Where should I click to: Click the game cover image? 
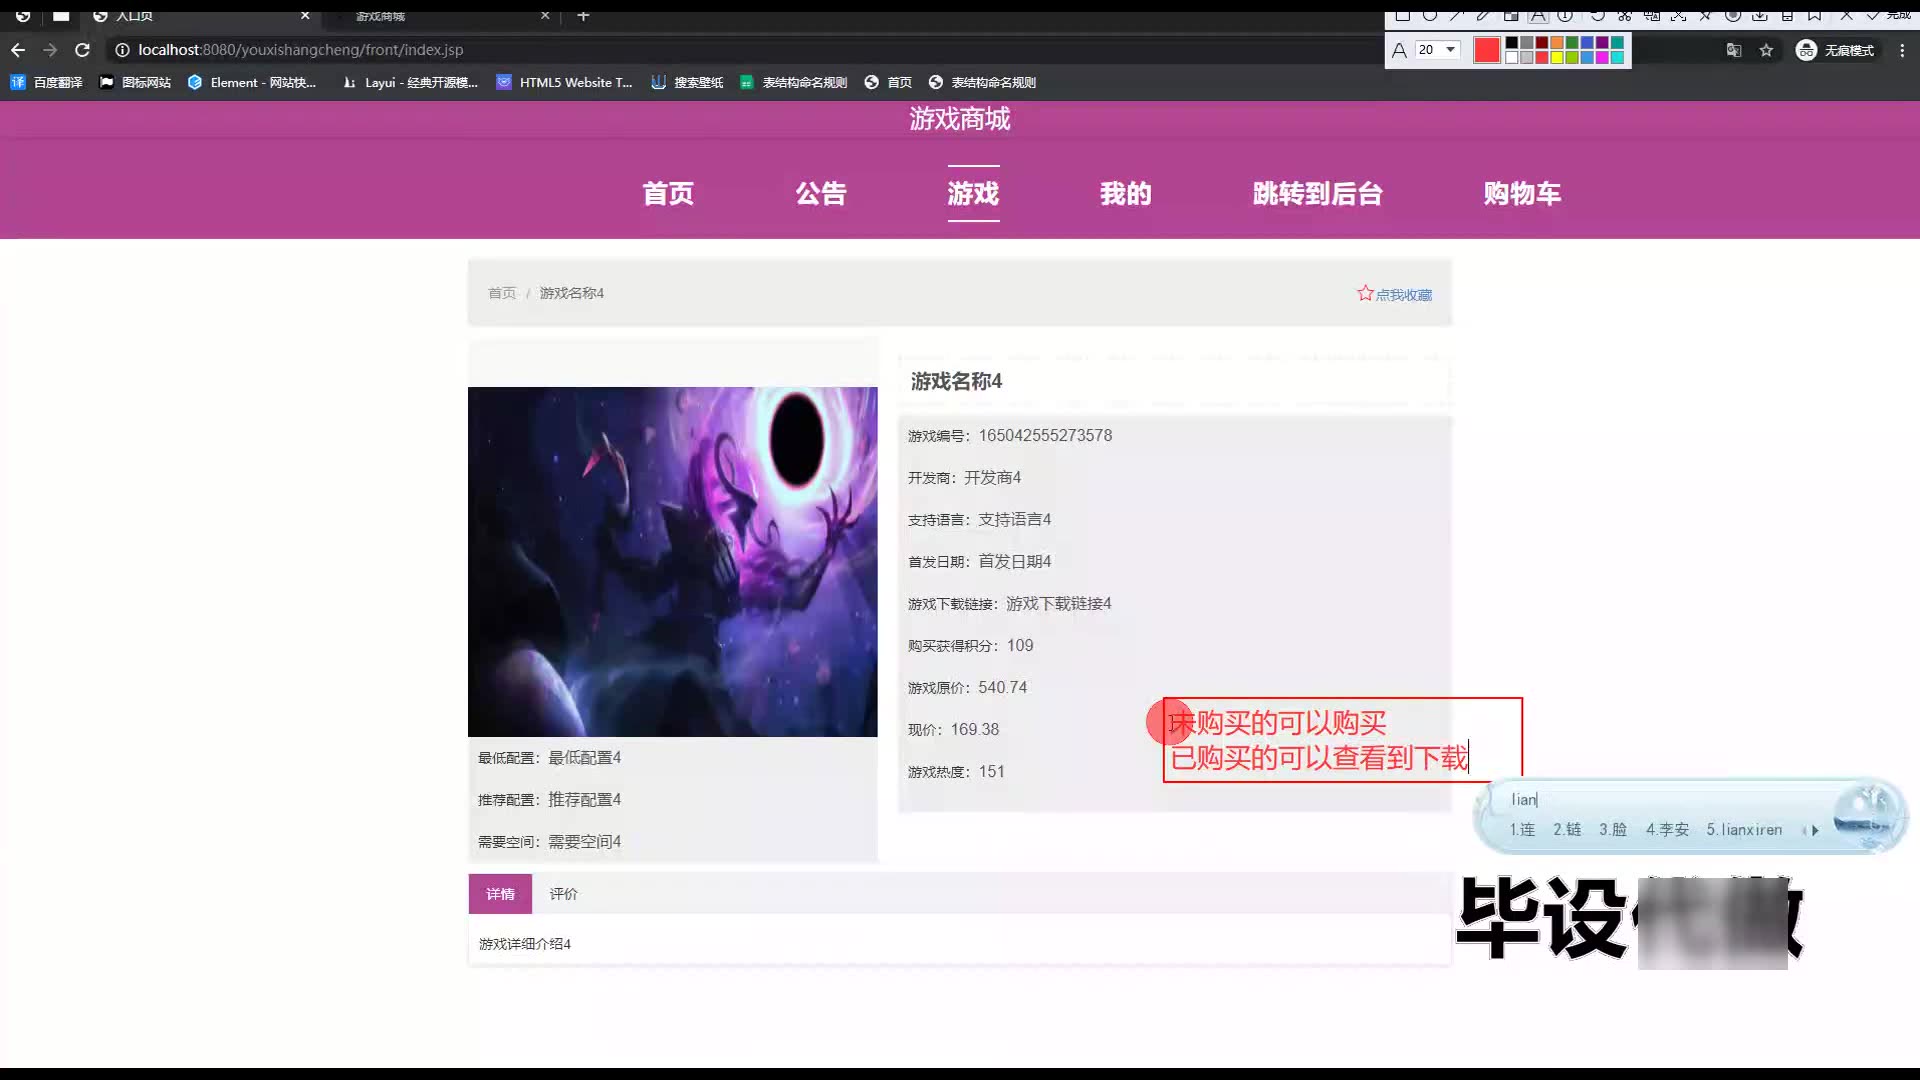click(673, 562)
